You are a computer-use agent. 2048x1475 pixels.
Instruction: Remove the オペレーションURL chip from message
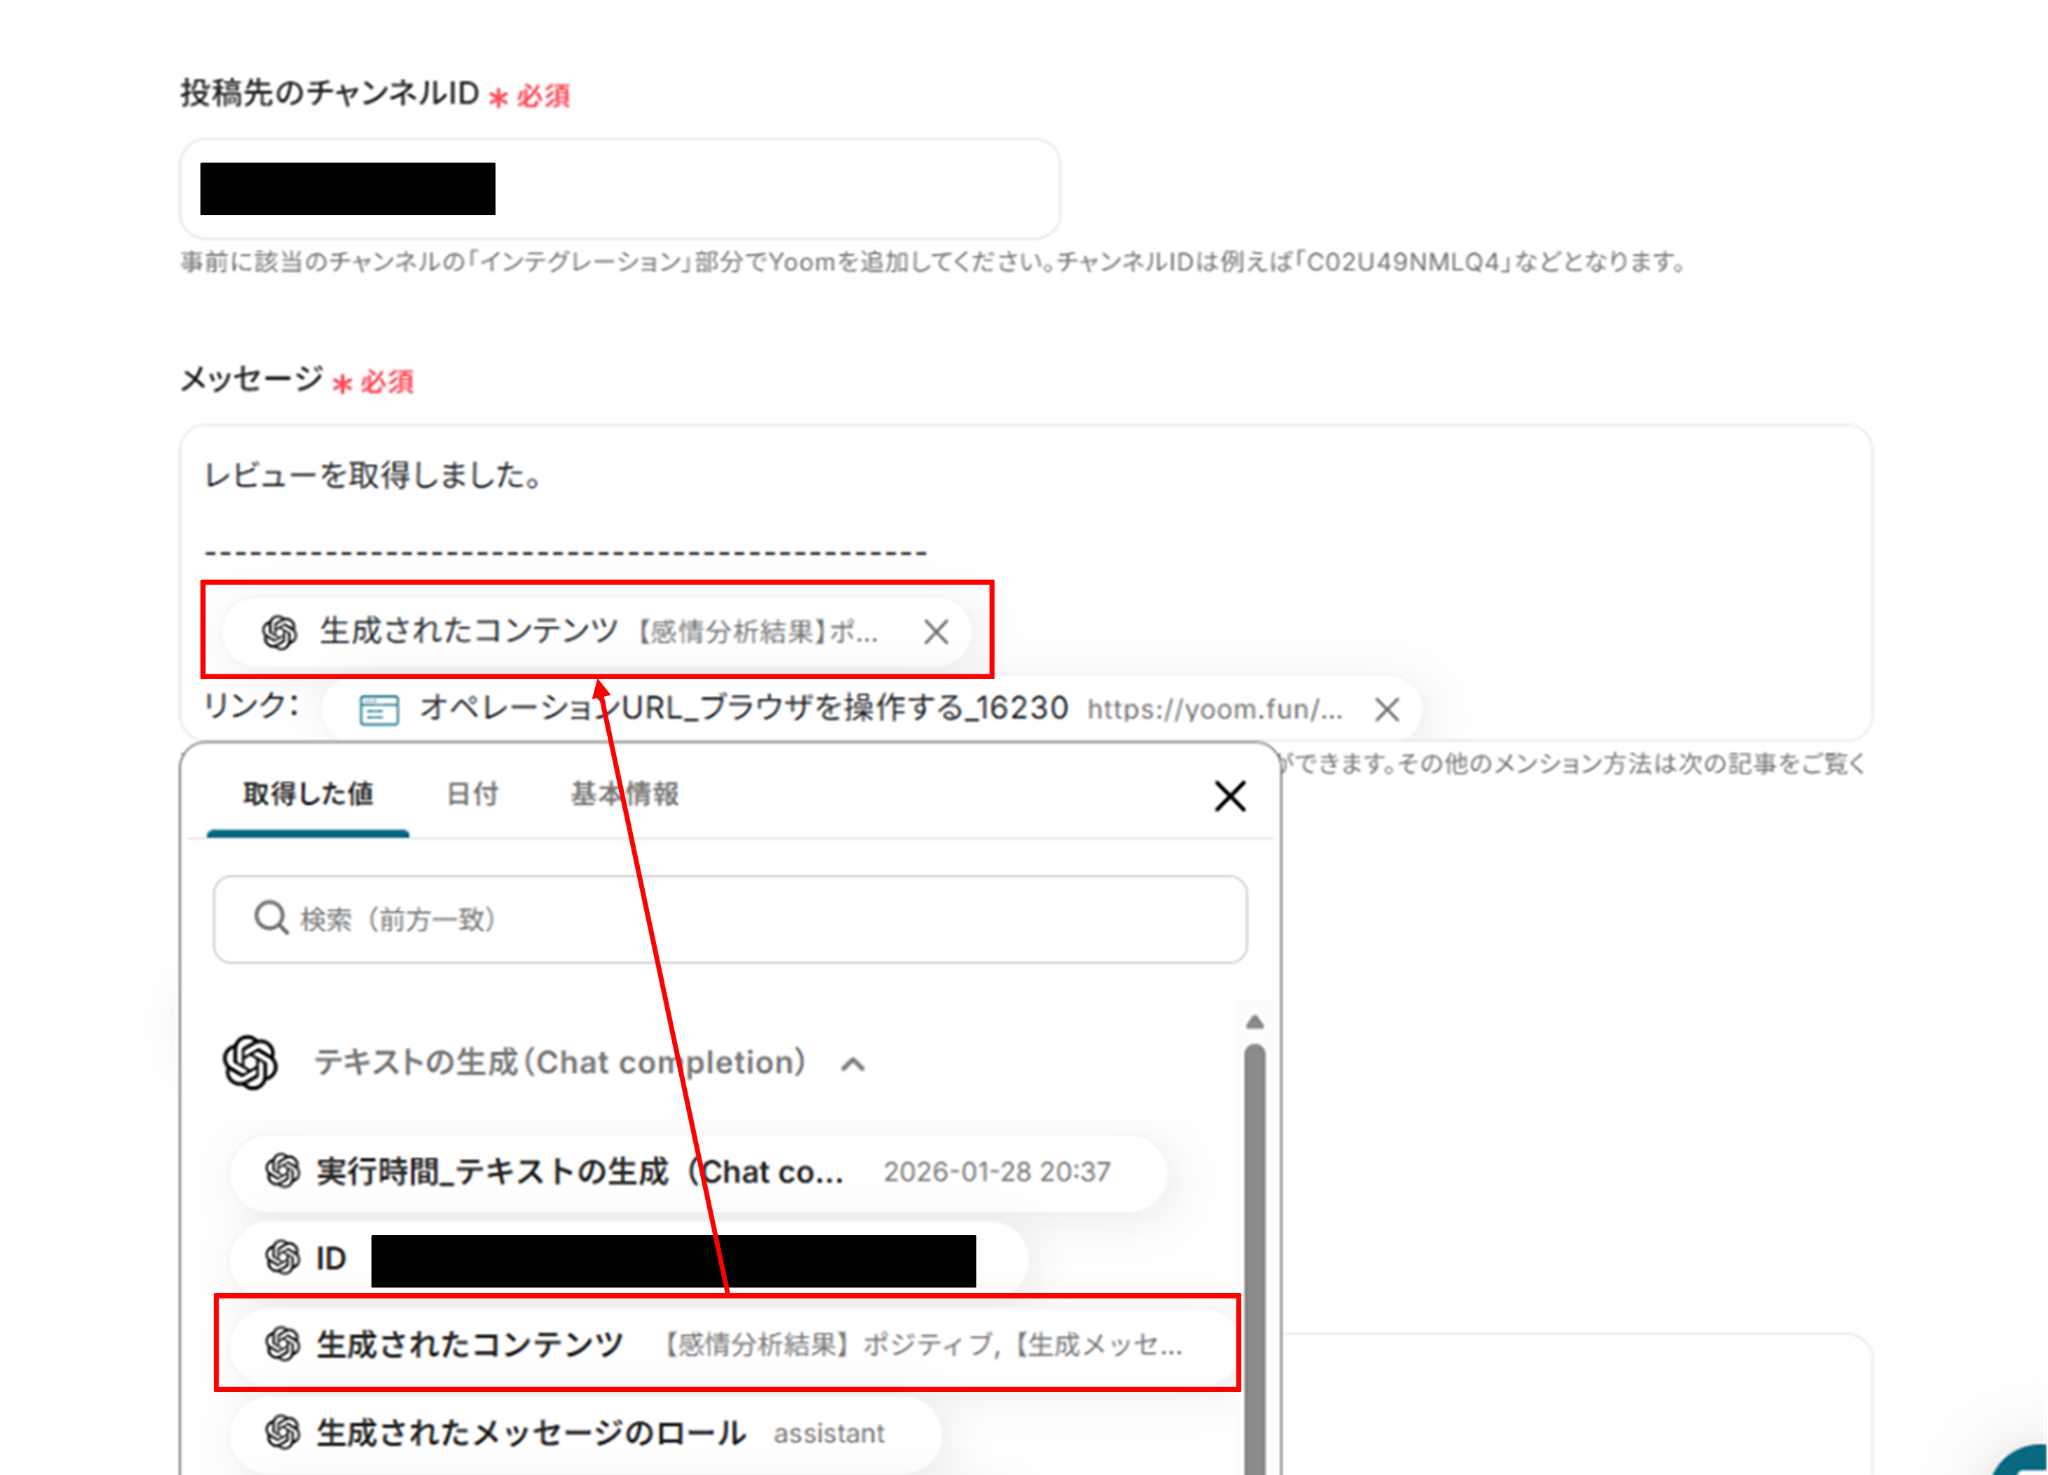click(1386, 710)
